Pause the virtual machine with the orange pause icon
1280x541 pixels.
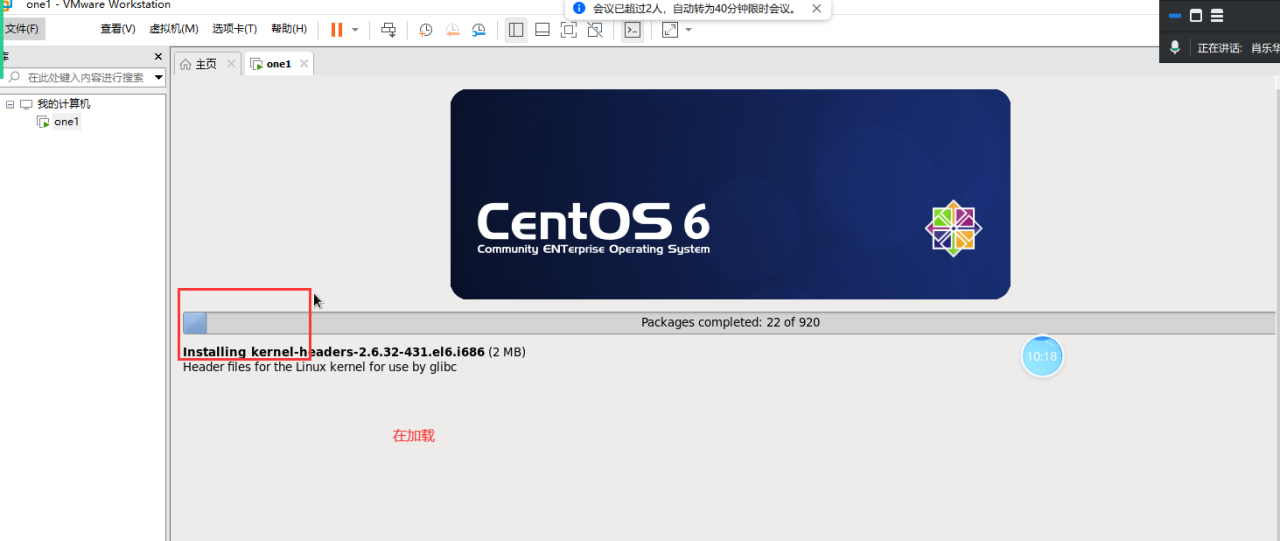[337, 30]
